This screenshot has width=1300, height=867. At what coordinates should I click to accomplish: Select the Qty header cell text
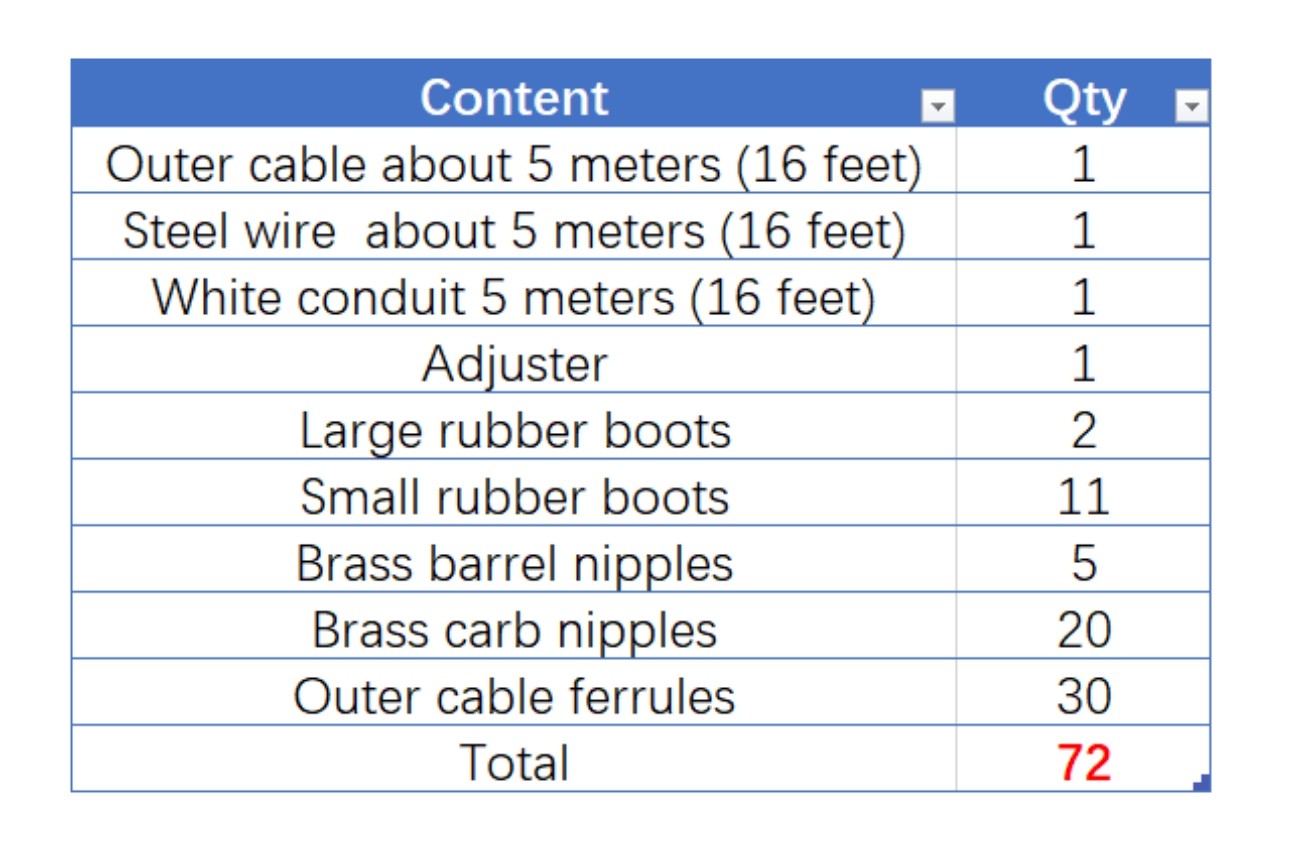(x=1084, y=98)
